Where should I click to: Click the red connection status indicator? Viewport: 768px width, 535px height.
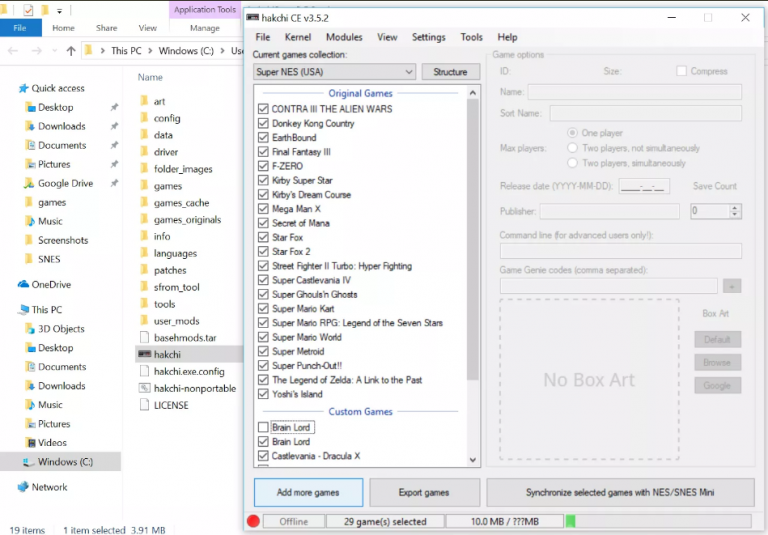coord(253,521)
